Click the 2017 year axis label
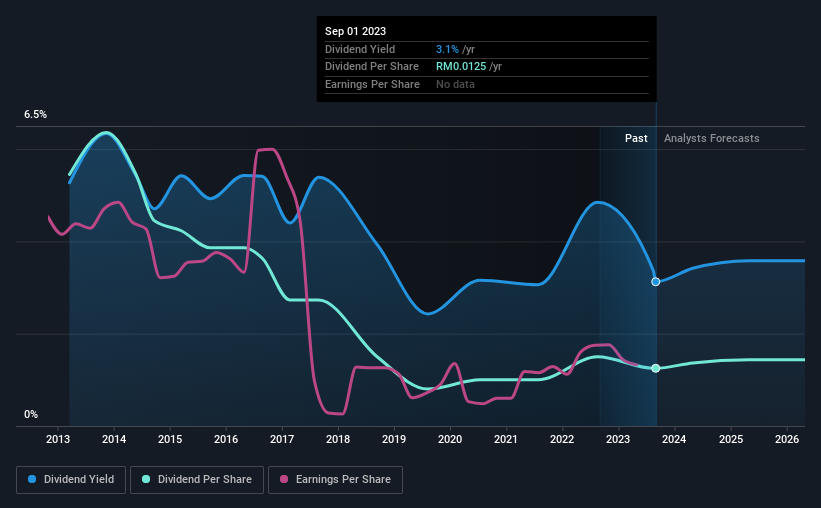 (282, 439)
